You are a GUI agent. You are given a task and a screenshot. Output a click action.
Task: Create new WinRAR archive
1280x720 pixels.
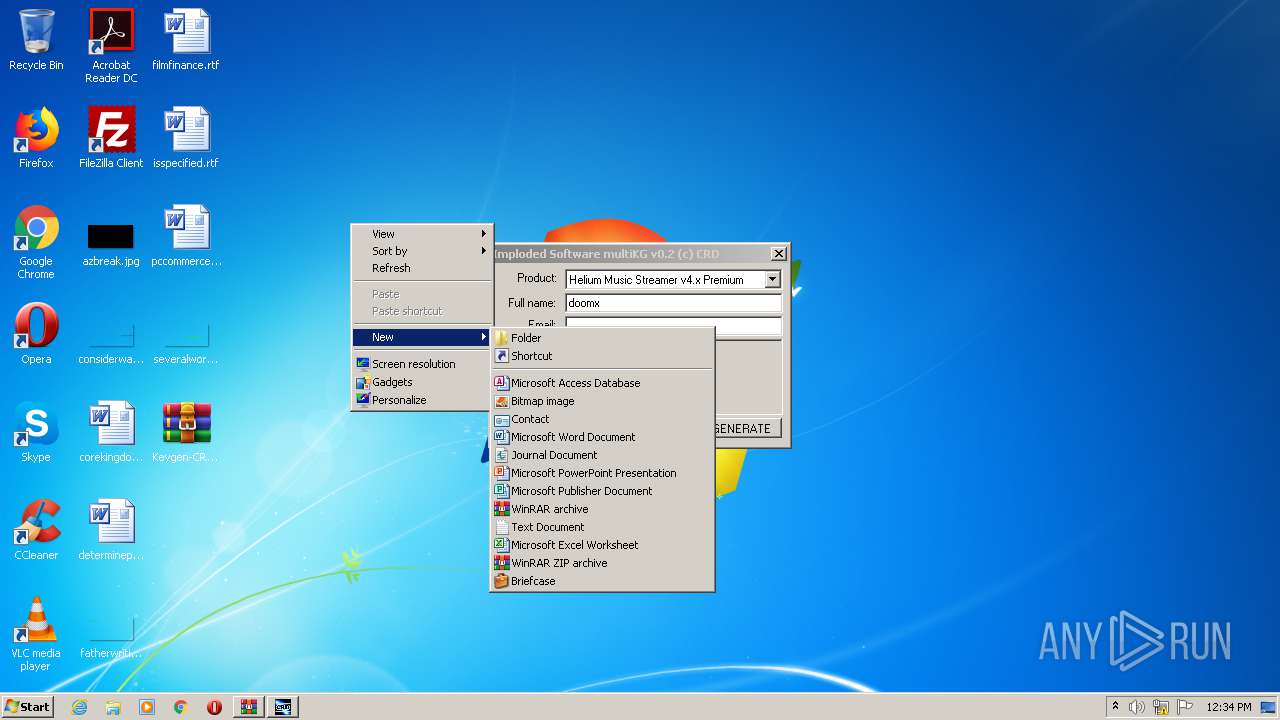[602, 509]
